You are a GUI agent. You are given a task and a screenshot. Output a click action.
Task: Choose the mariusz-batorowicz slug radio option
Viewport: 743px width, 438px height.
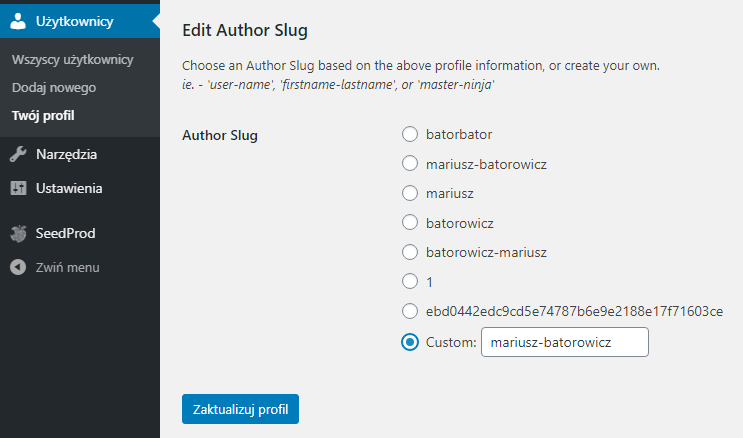coord(409,163)
